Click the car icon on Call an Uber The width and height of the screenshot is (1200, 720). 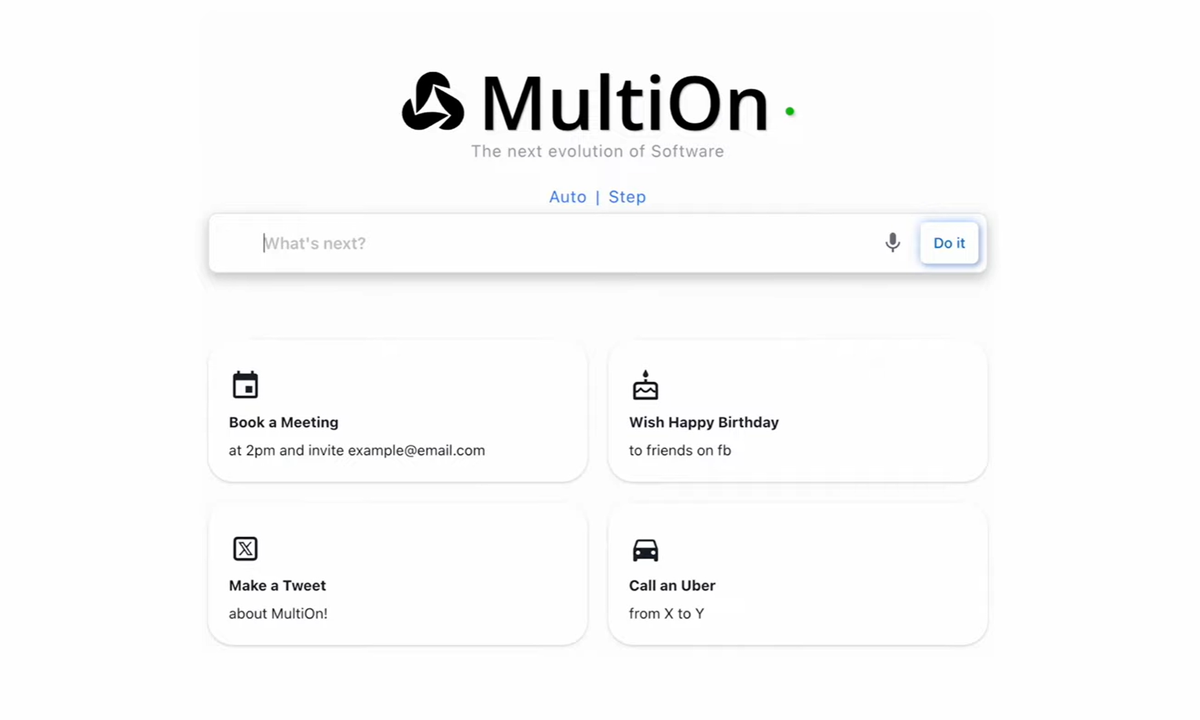646,550
